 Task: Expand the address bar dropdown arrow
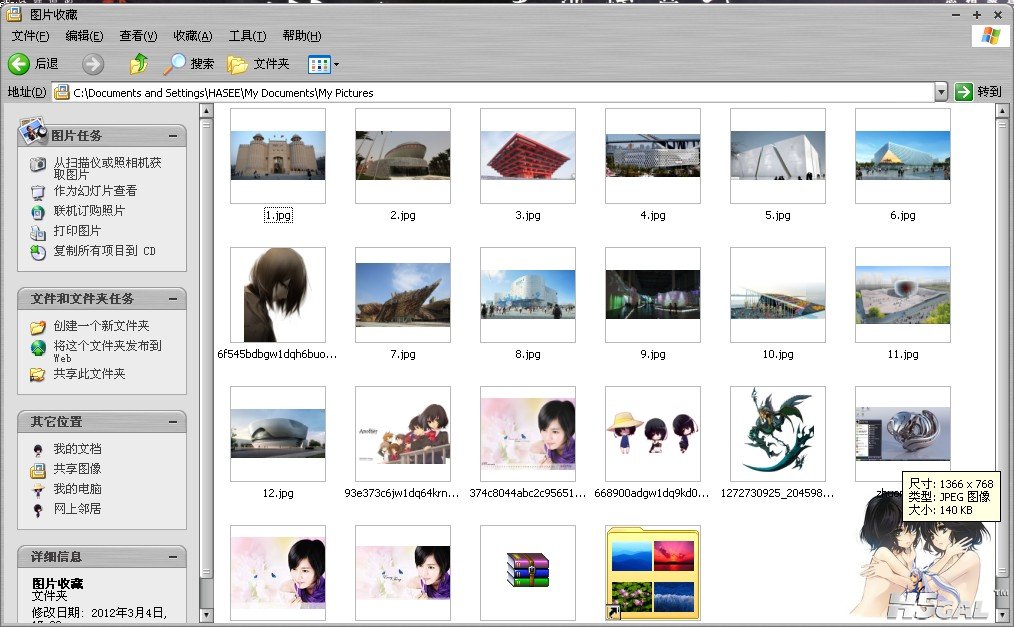point(941,92)
